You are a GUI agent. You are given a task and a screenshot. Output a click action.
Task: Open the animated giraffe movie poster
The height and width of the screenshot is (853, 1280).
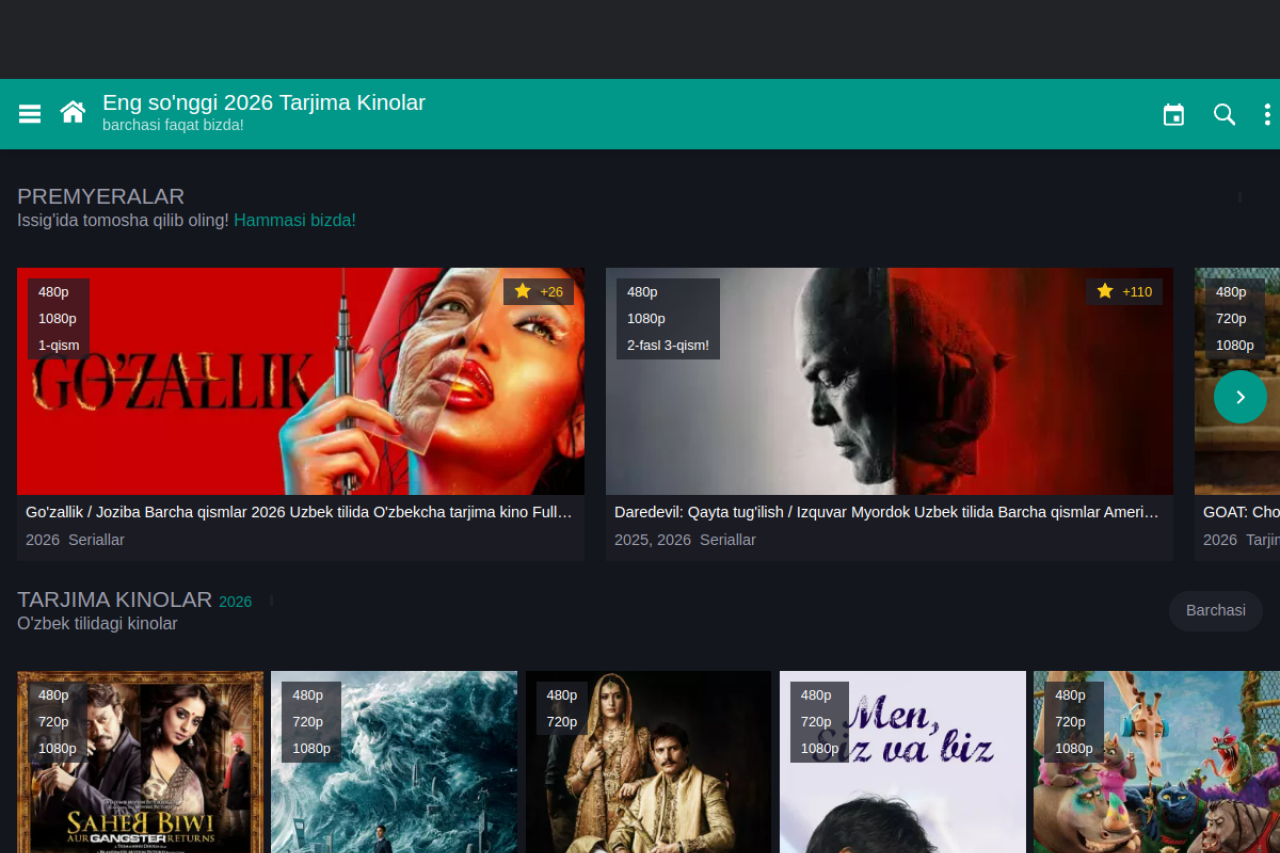click(1157, 762)
